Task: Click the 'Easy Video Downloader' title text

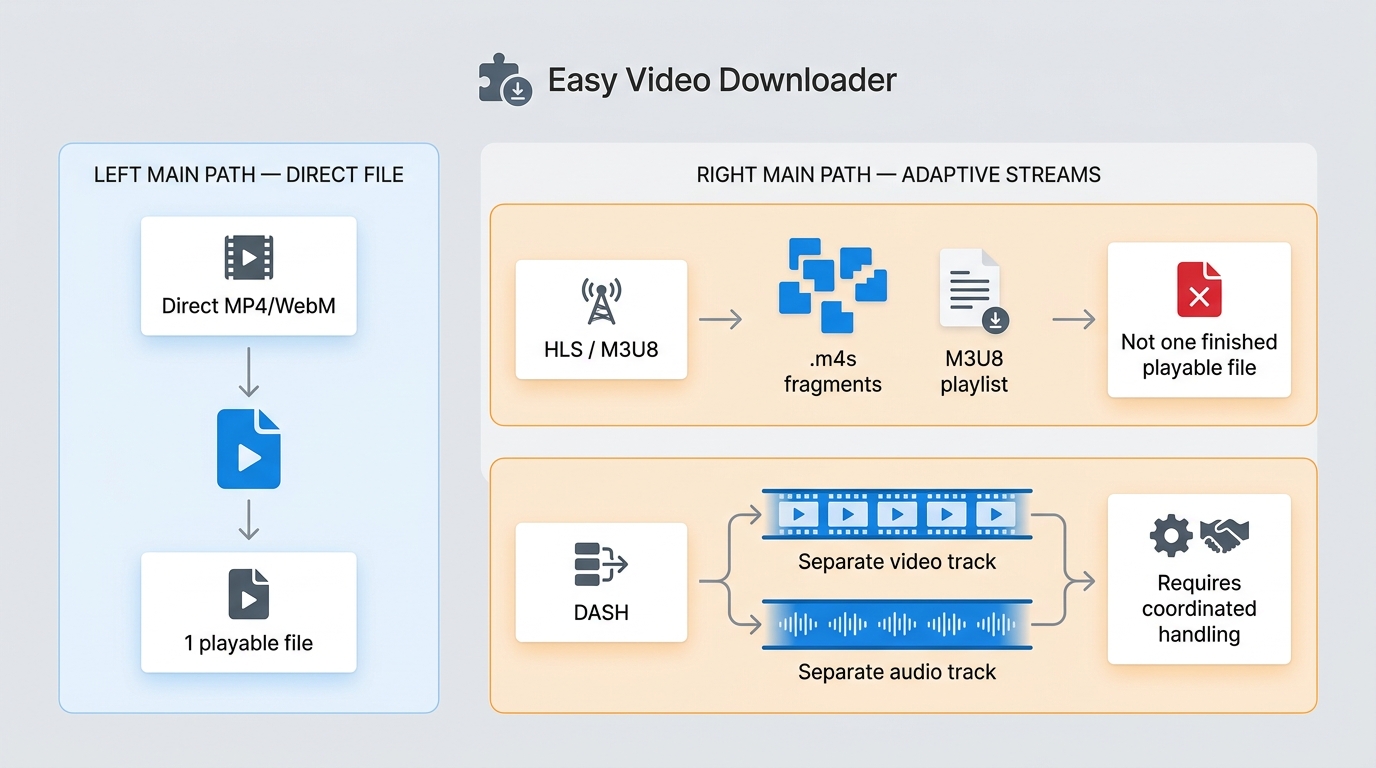Action: [722, 80]
